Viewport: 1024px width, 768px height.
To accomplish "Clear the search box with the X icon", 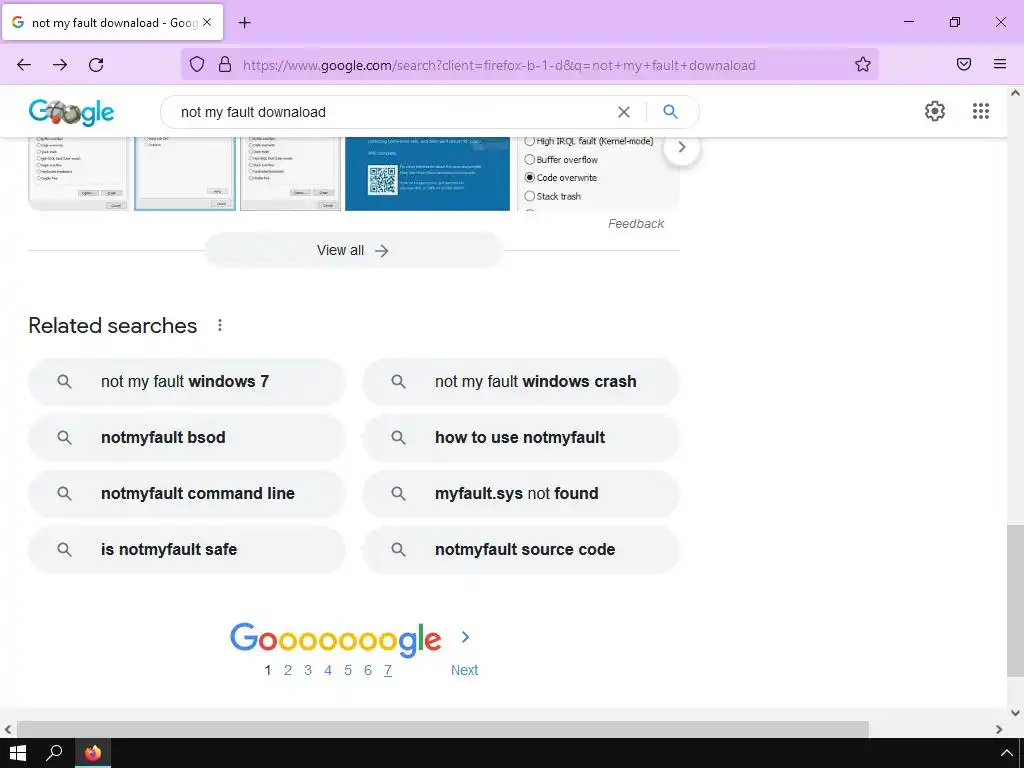I will (x=624, y=112).
